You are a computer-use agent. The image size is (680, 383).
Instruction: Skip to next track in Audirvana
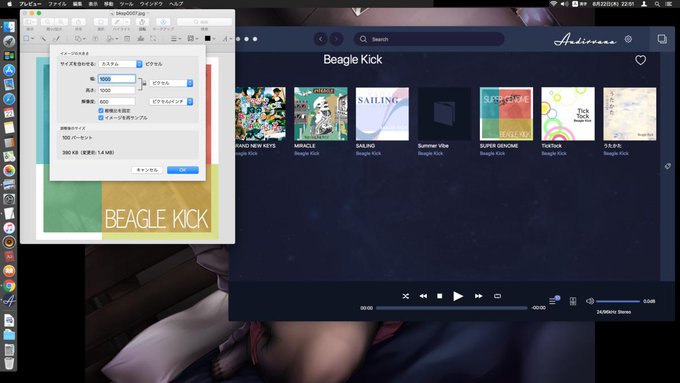[478, 296]
